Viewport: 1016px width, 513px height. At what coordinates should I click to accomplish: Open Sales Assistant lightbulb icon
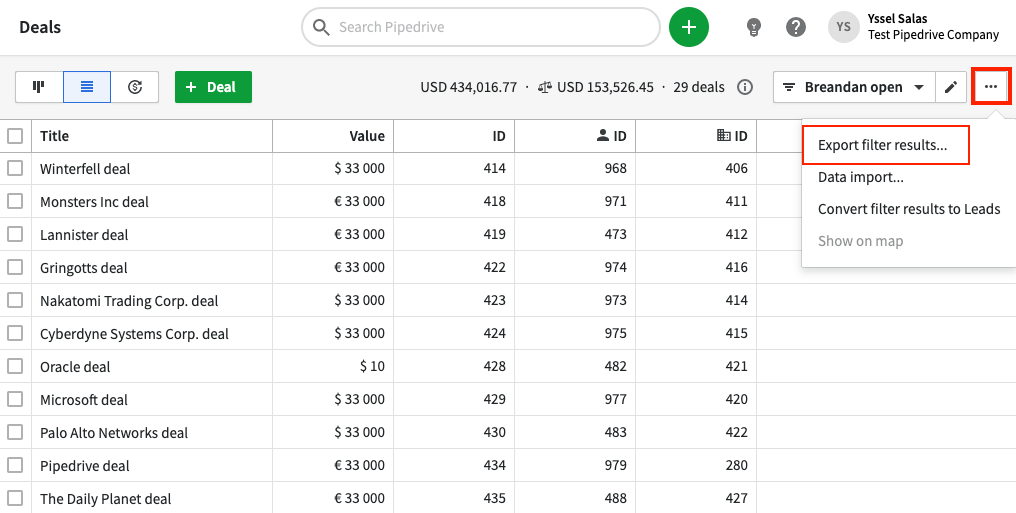pyautogui.click(x=753, y=27)
